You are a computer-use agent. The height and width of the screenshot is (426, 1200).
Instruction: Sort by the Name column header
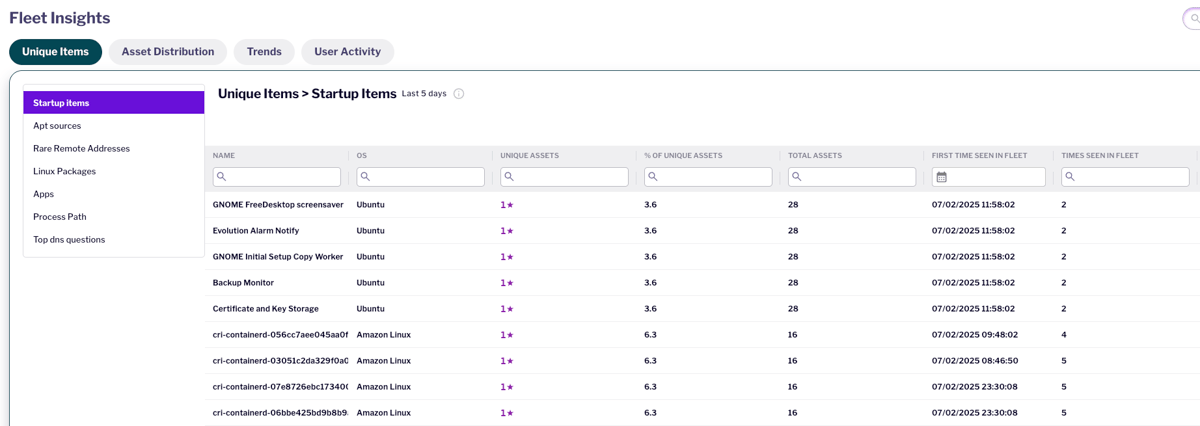pyautogui.click(x=224, y=156)
